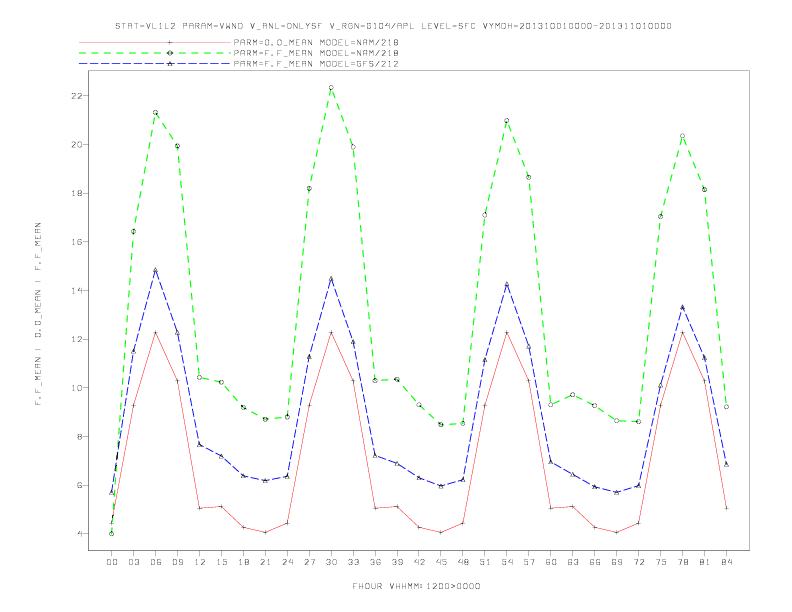This screenshot has width=792, height=612.
Task: Click x-axis tick label 72
Action: 638,562
